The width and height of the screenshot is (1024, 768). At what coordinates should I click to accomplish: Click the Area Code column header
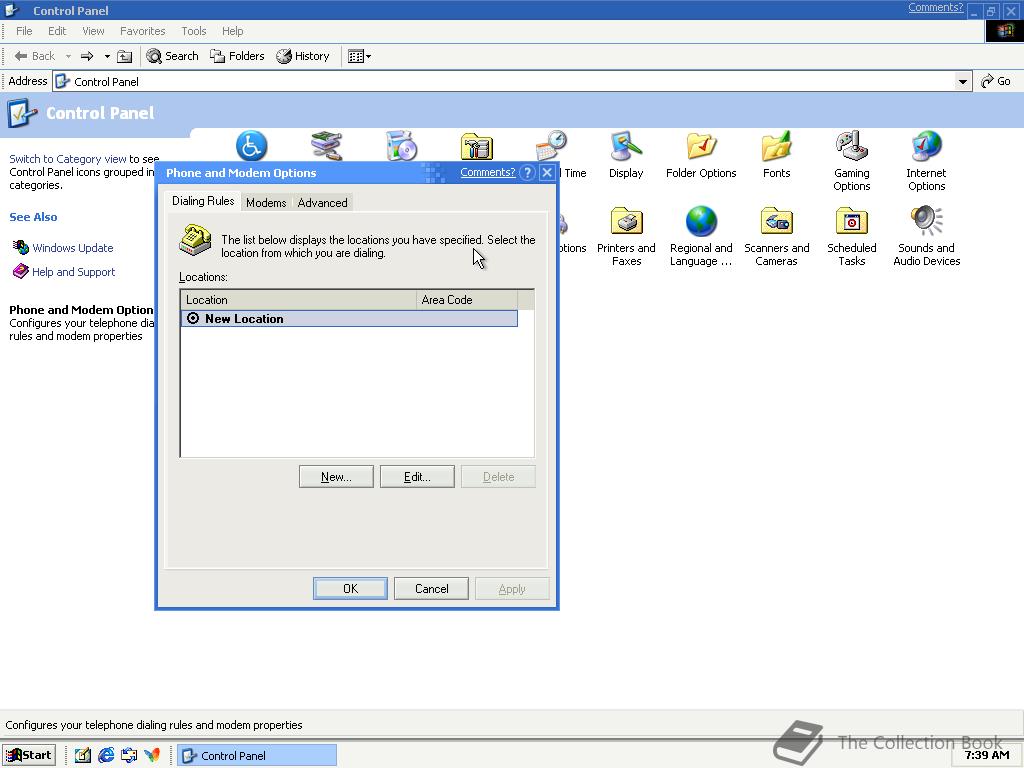467,300
